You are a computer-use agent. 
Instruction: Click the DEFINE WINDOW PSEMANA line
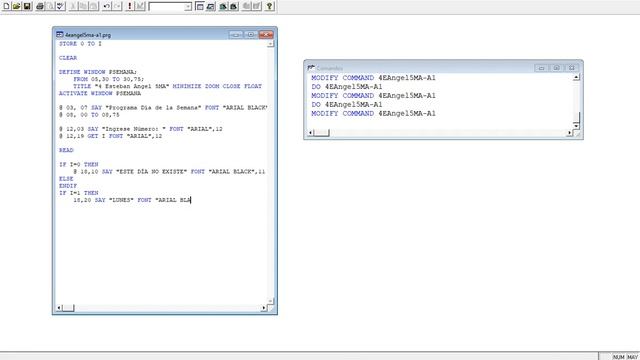coord(98,72)
